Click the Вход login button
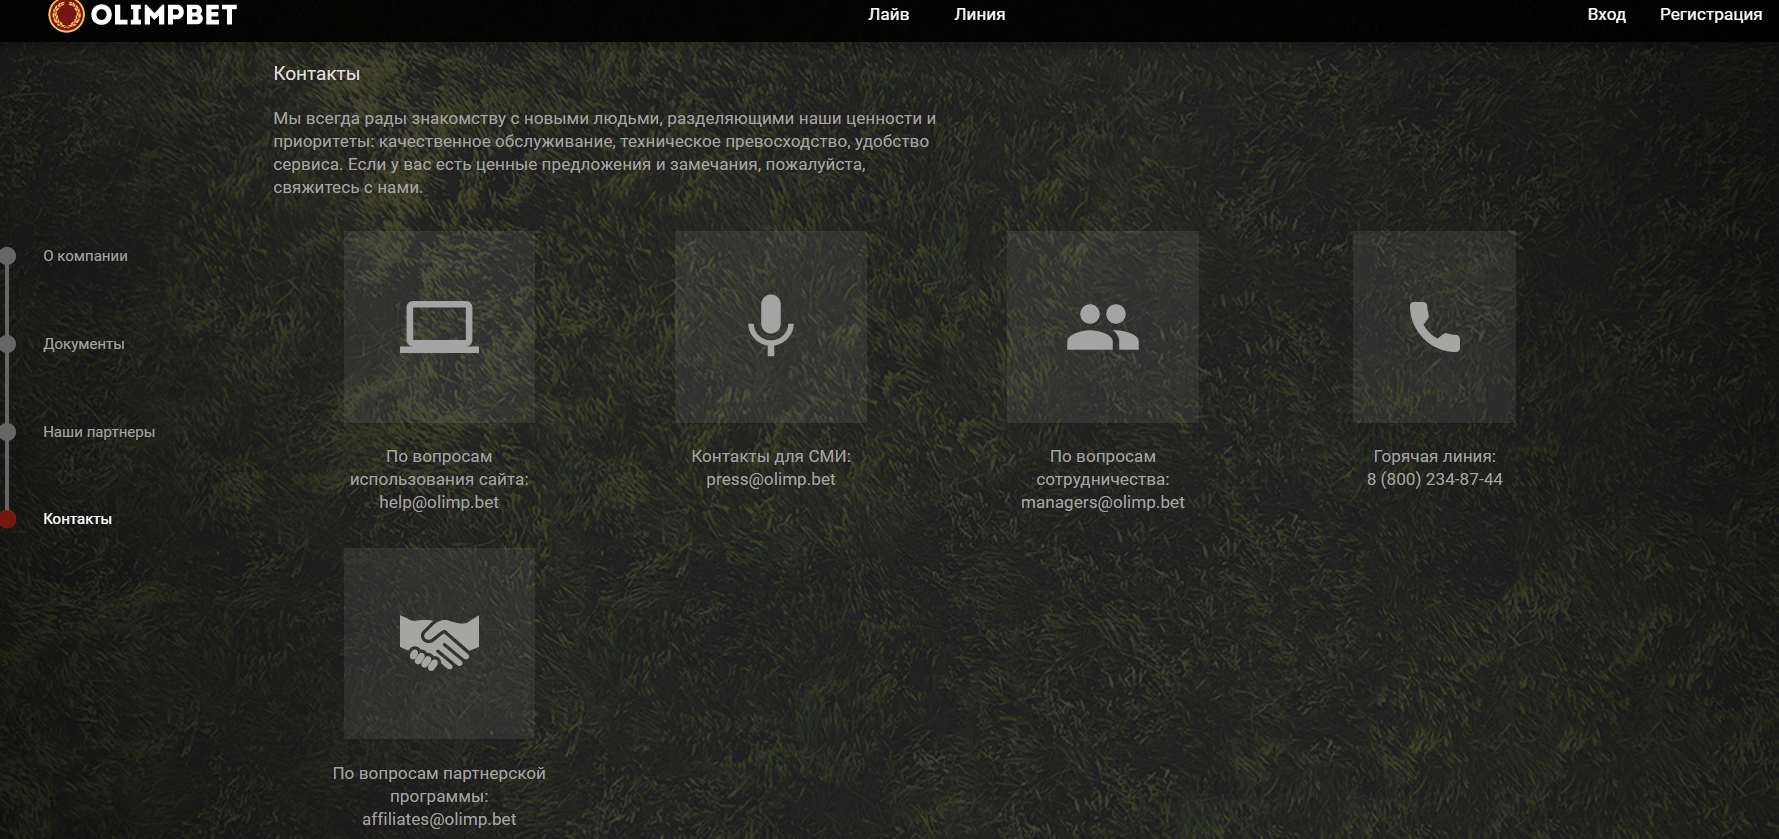This screenshot has width=1779, height=839. click(1606, 15)
